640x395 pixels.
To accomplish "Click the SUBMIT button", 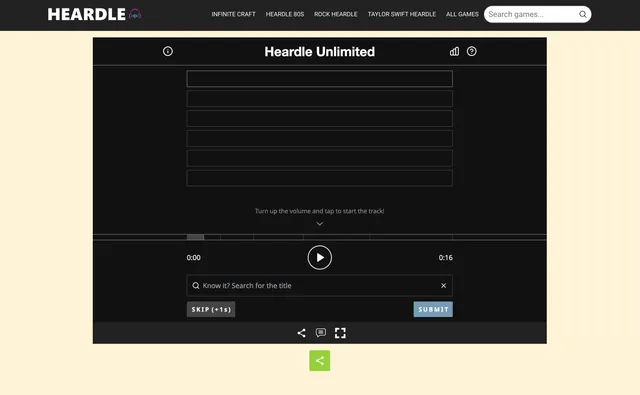I will pyautogui.click(x=433, y=309).
